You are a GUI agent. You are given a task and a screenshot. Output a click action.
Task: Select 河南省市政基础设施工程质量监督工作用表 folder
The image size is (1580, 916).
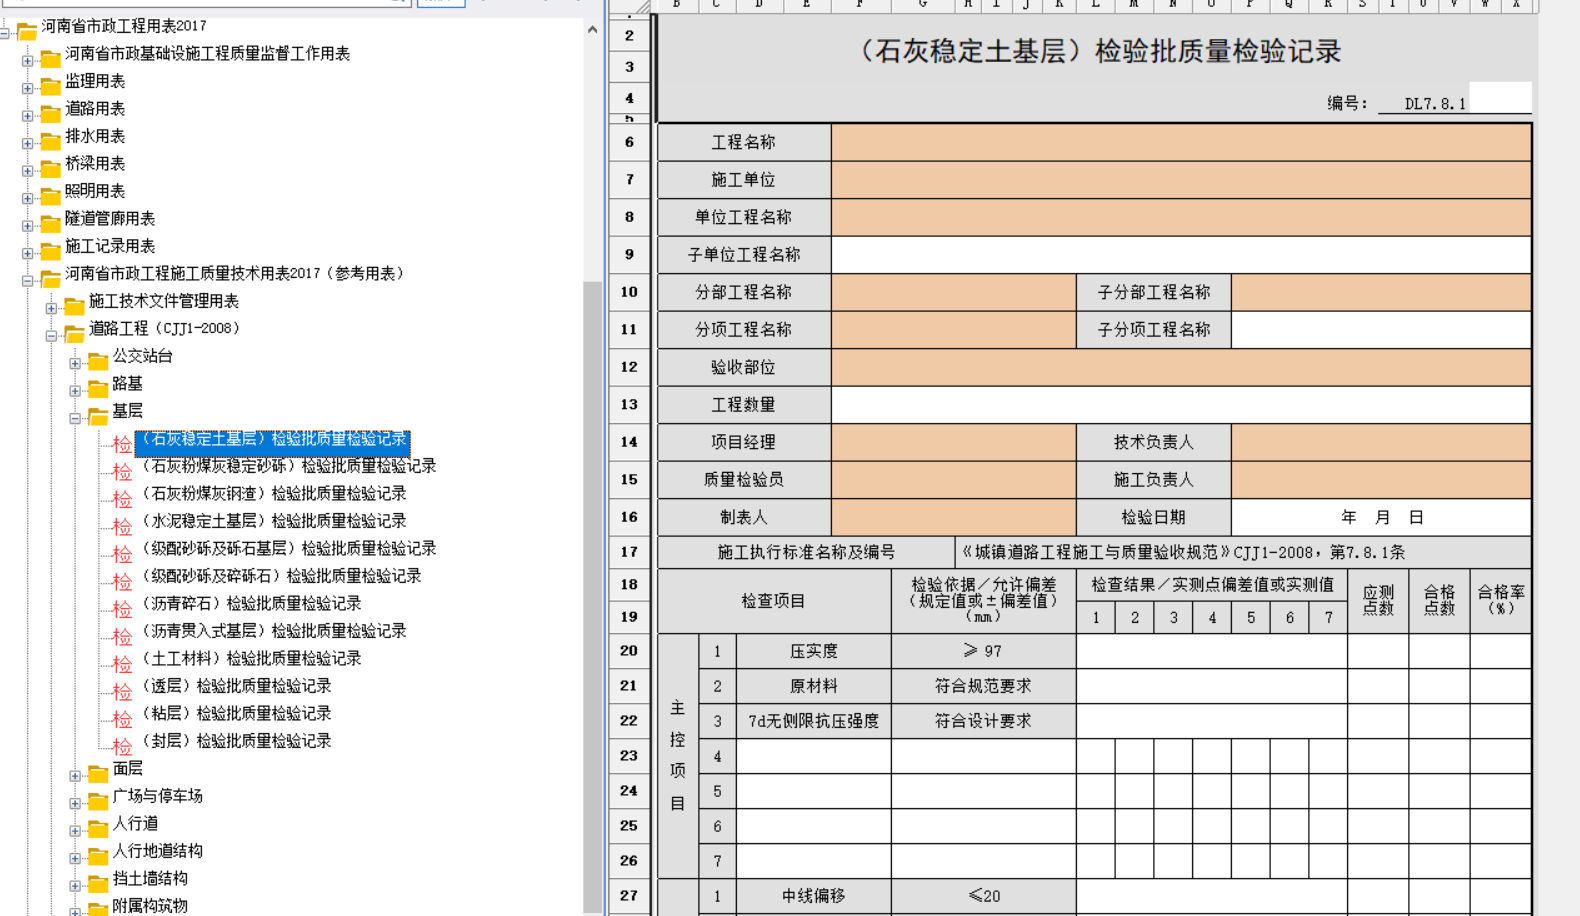coord(207,54)
